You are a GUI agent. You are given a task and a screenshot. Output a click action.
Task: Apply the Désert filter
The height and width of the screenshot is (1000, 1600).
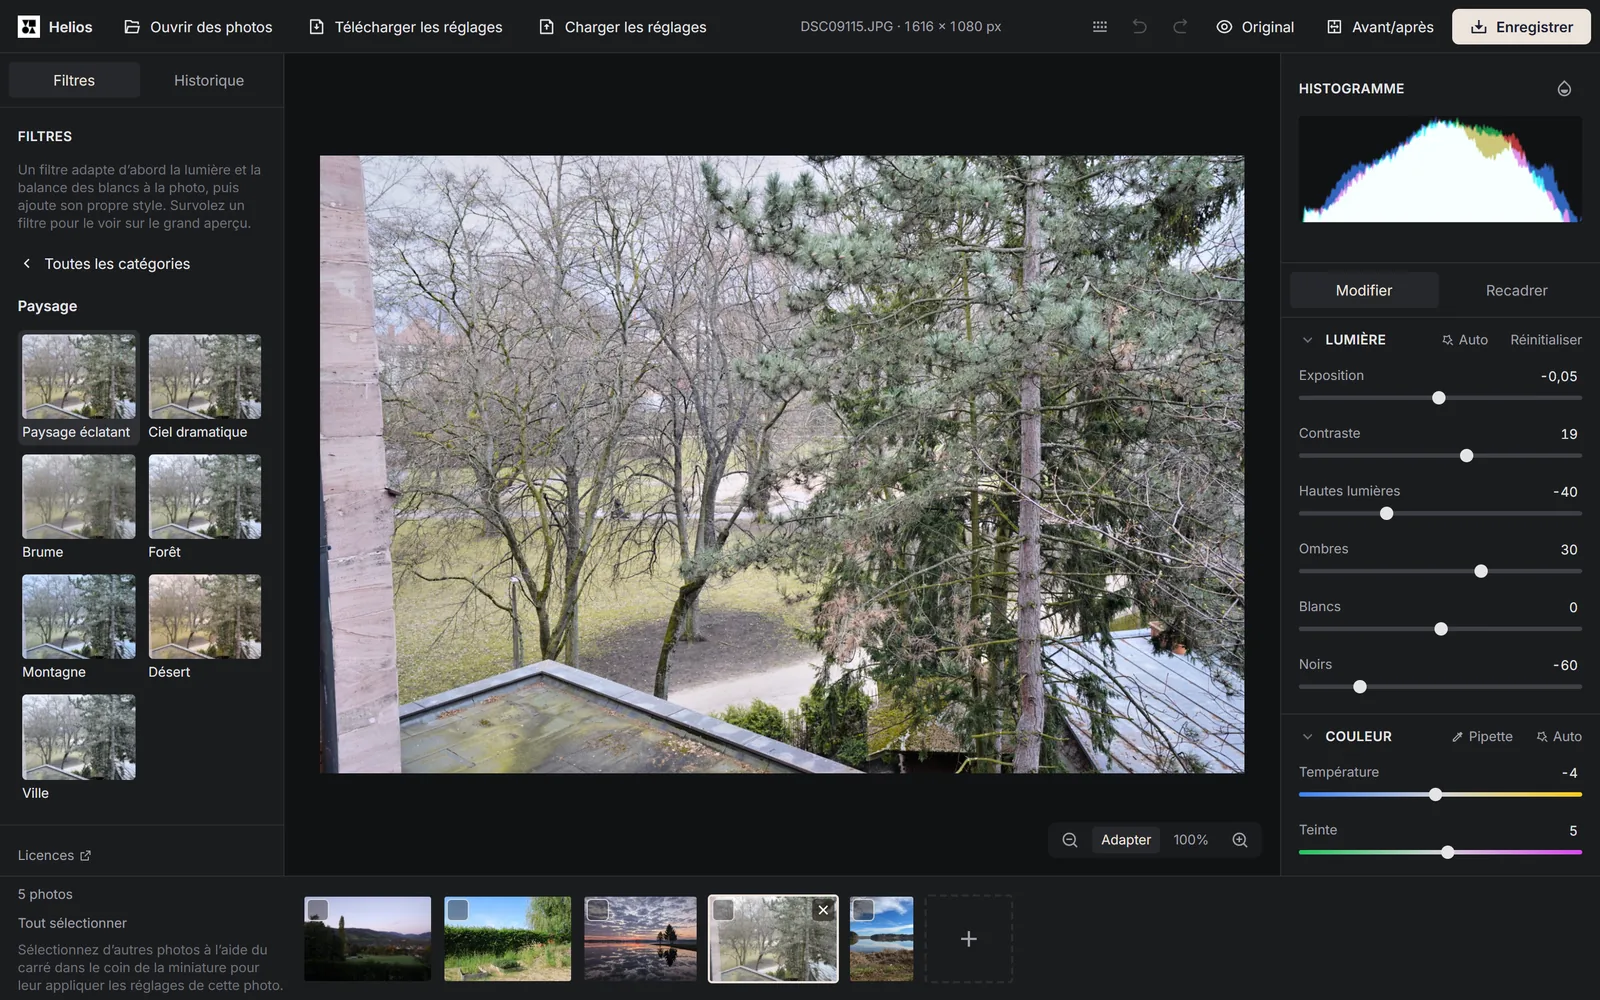[205, 628]
